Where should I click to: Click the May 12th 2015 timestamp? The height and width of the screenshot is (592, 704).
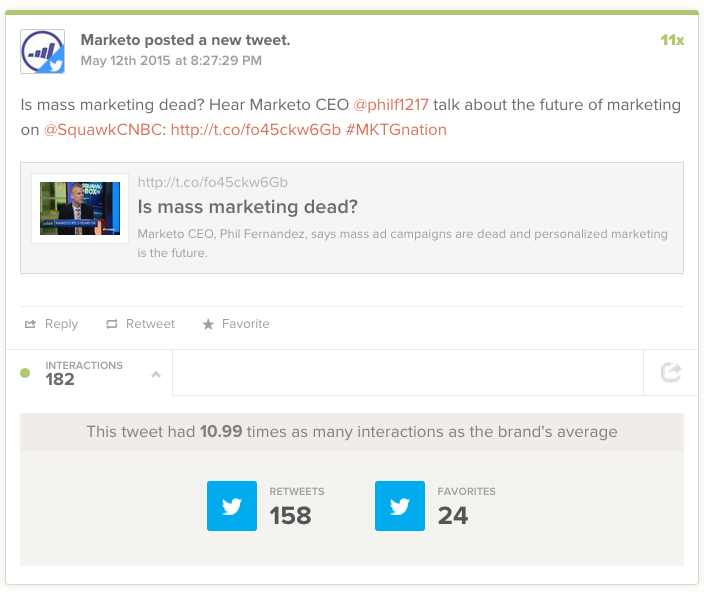point(171,60)
